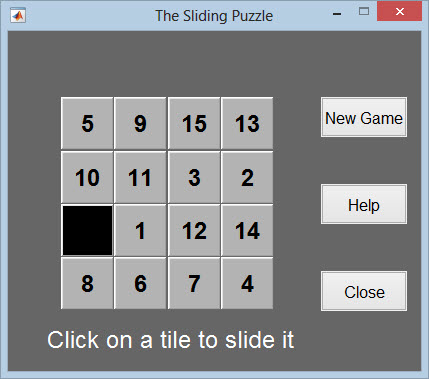Click the MATLAB icon in title bar

(18, 15)
